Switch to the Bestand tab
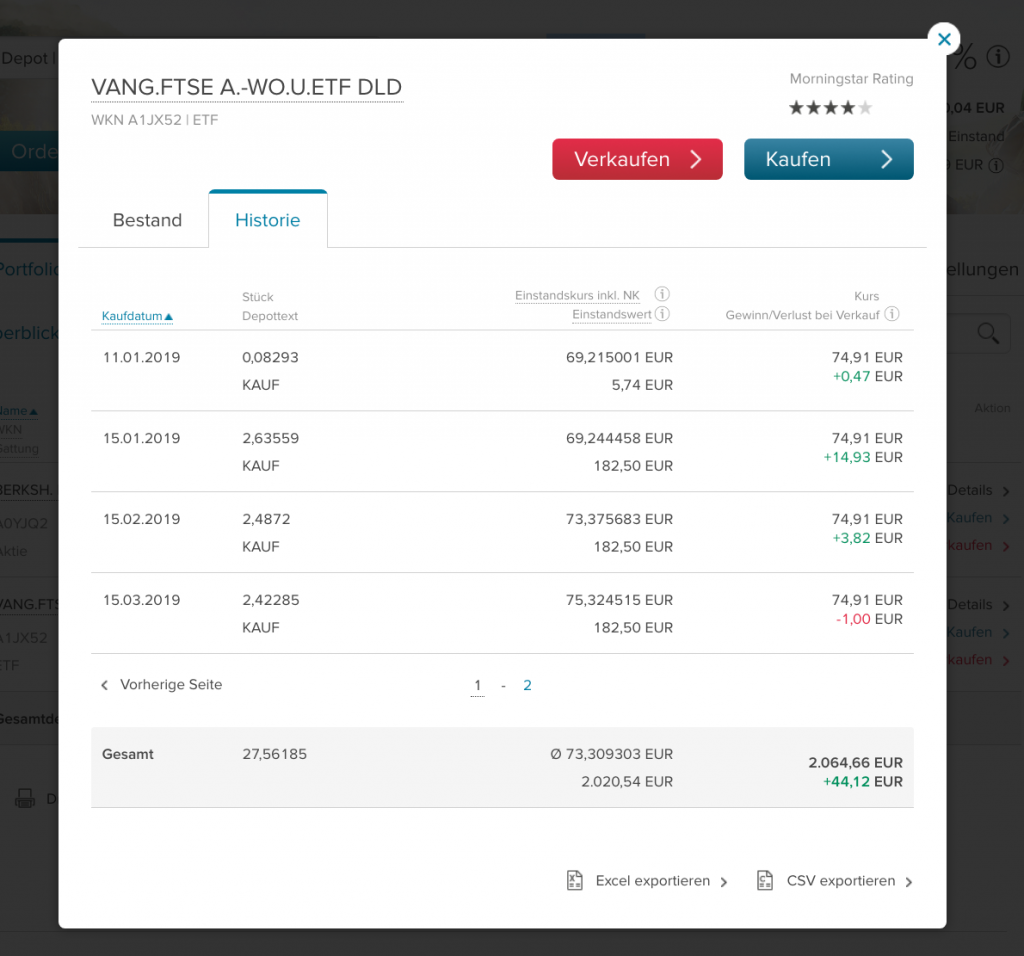 pos(148,220)
